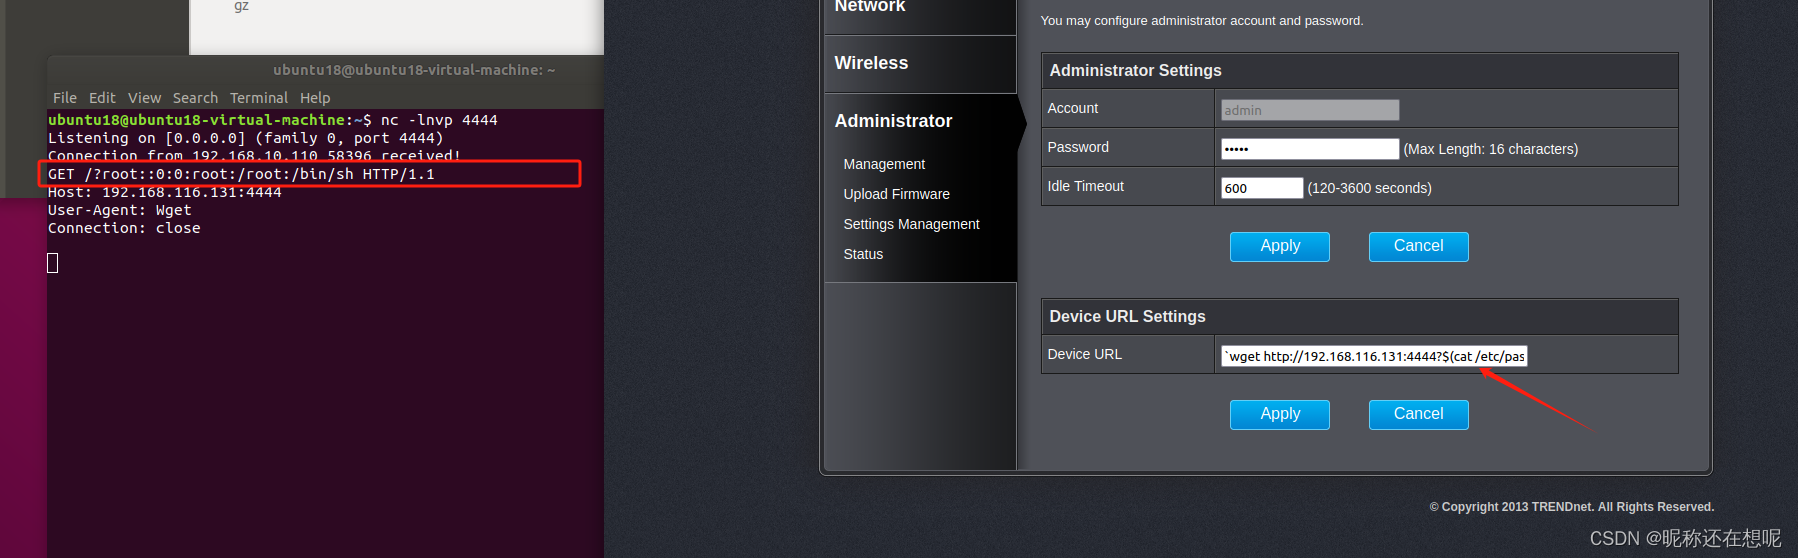The image size is (1798, 558).
Task: Apply the Device URL Settings
Action: coord(1280,414)
